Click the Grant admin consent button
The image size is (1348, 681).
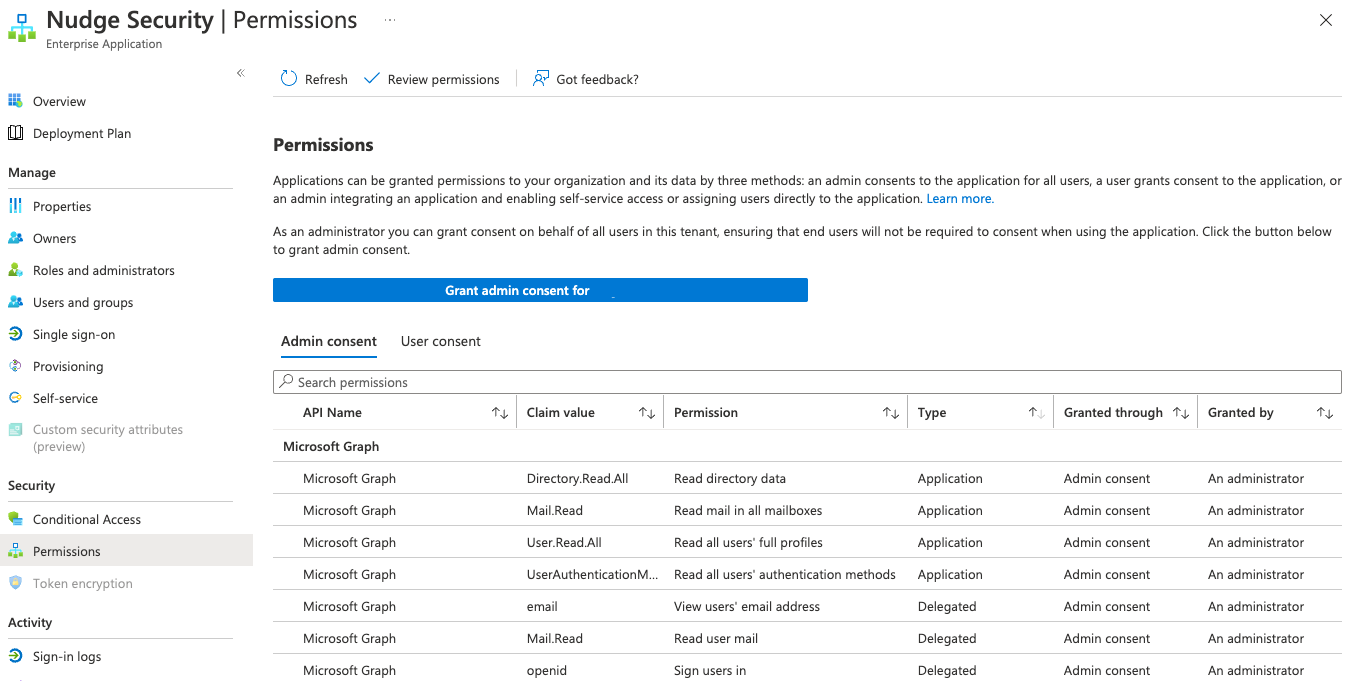pyautogui.click(x=540, y=290)
